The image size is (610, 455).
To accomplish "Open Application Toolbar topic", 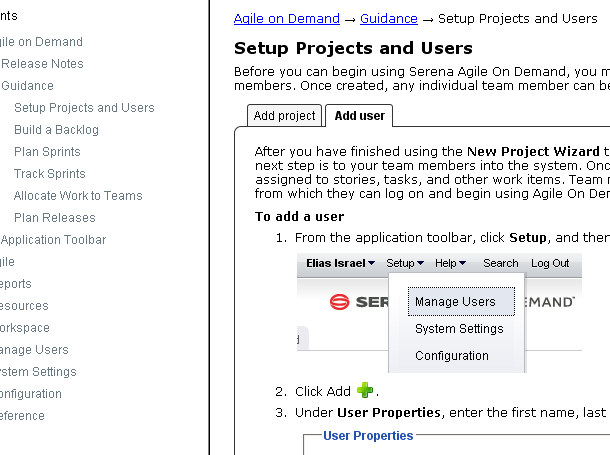I will pos(53,240).
